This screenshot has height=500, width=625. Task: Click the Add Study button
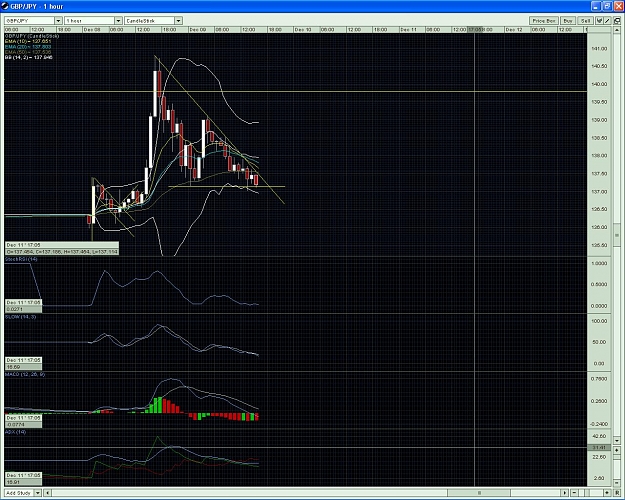coord(20,493)
